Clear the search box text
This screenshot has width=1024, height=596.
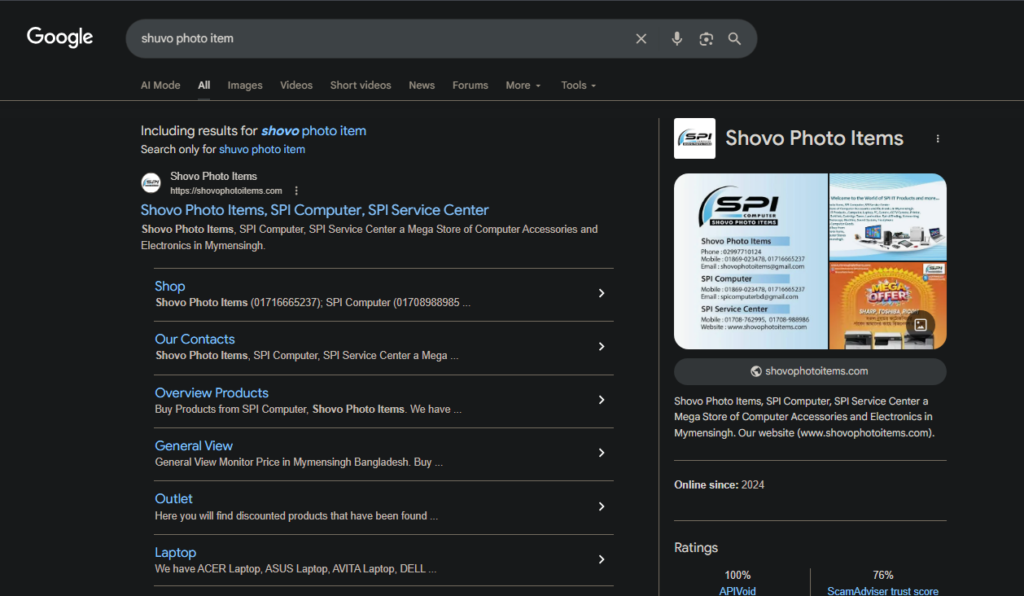(641, 39)
